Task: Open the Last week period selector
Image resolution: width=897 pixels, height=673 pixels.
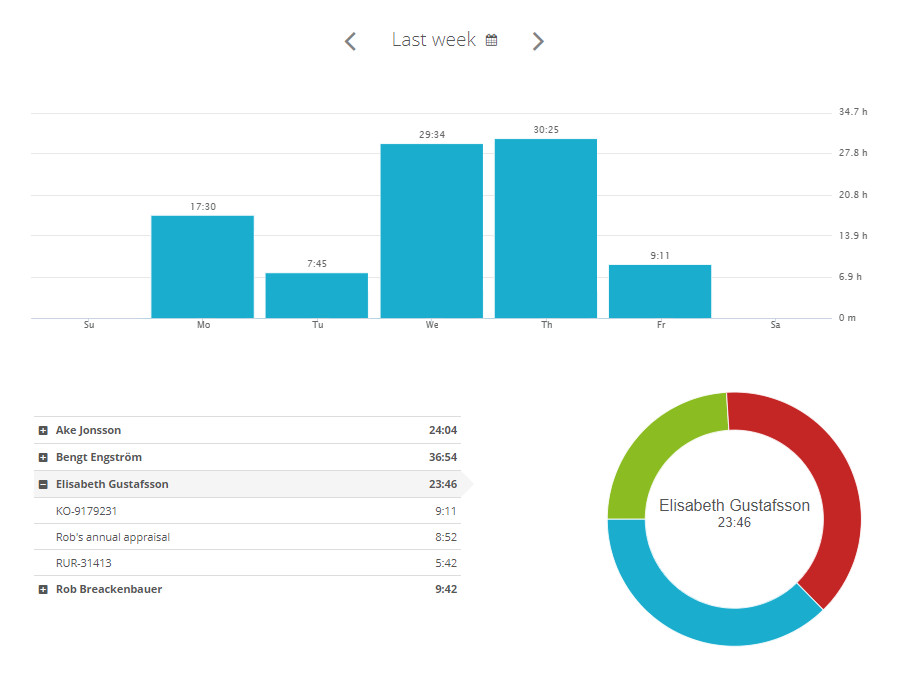Action: tap(432, 39)
